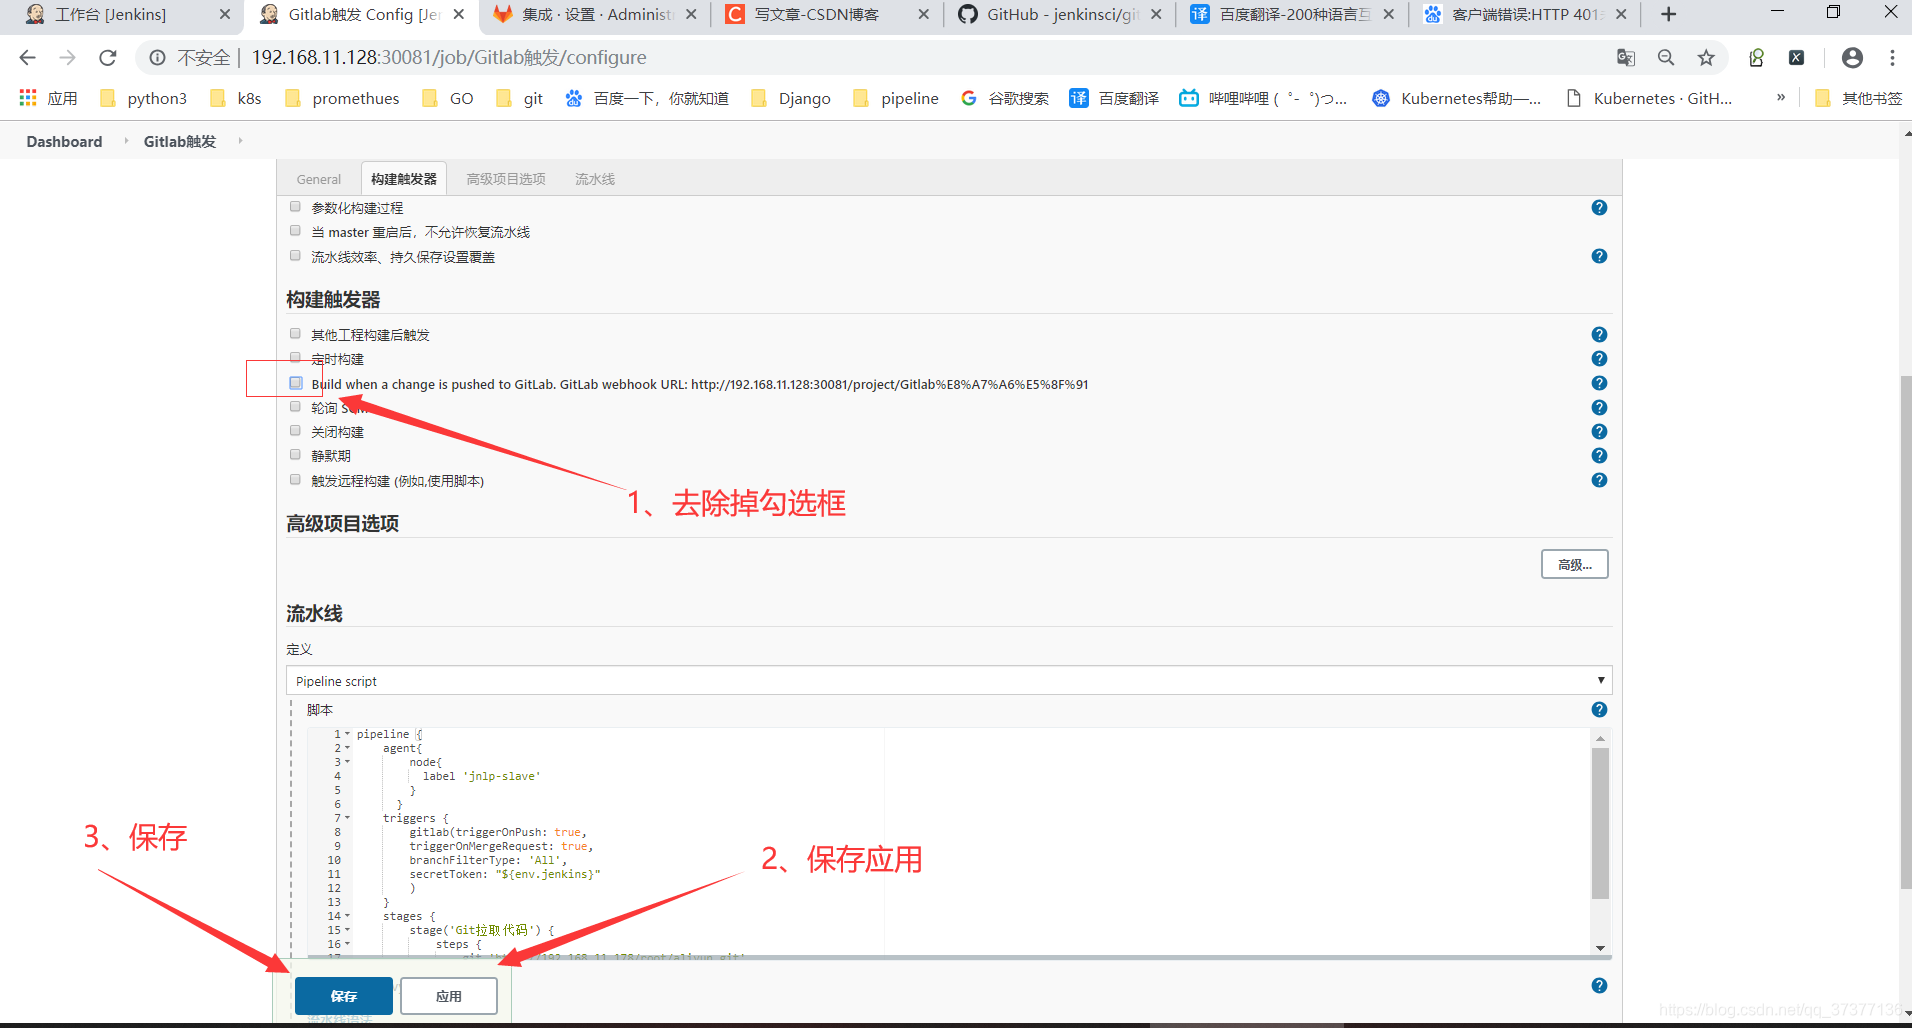This screenshot has height=1028, width=1912.
Task: Reload the Jenkins configure page
Action: coord(108,58)
